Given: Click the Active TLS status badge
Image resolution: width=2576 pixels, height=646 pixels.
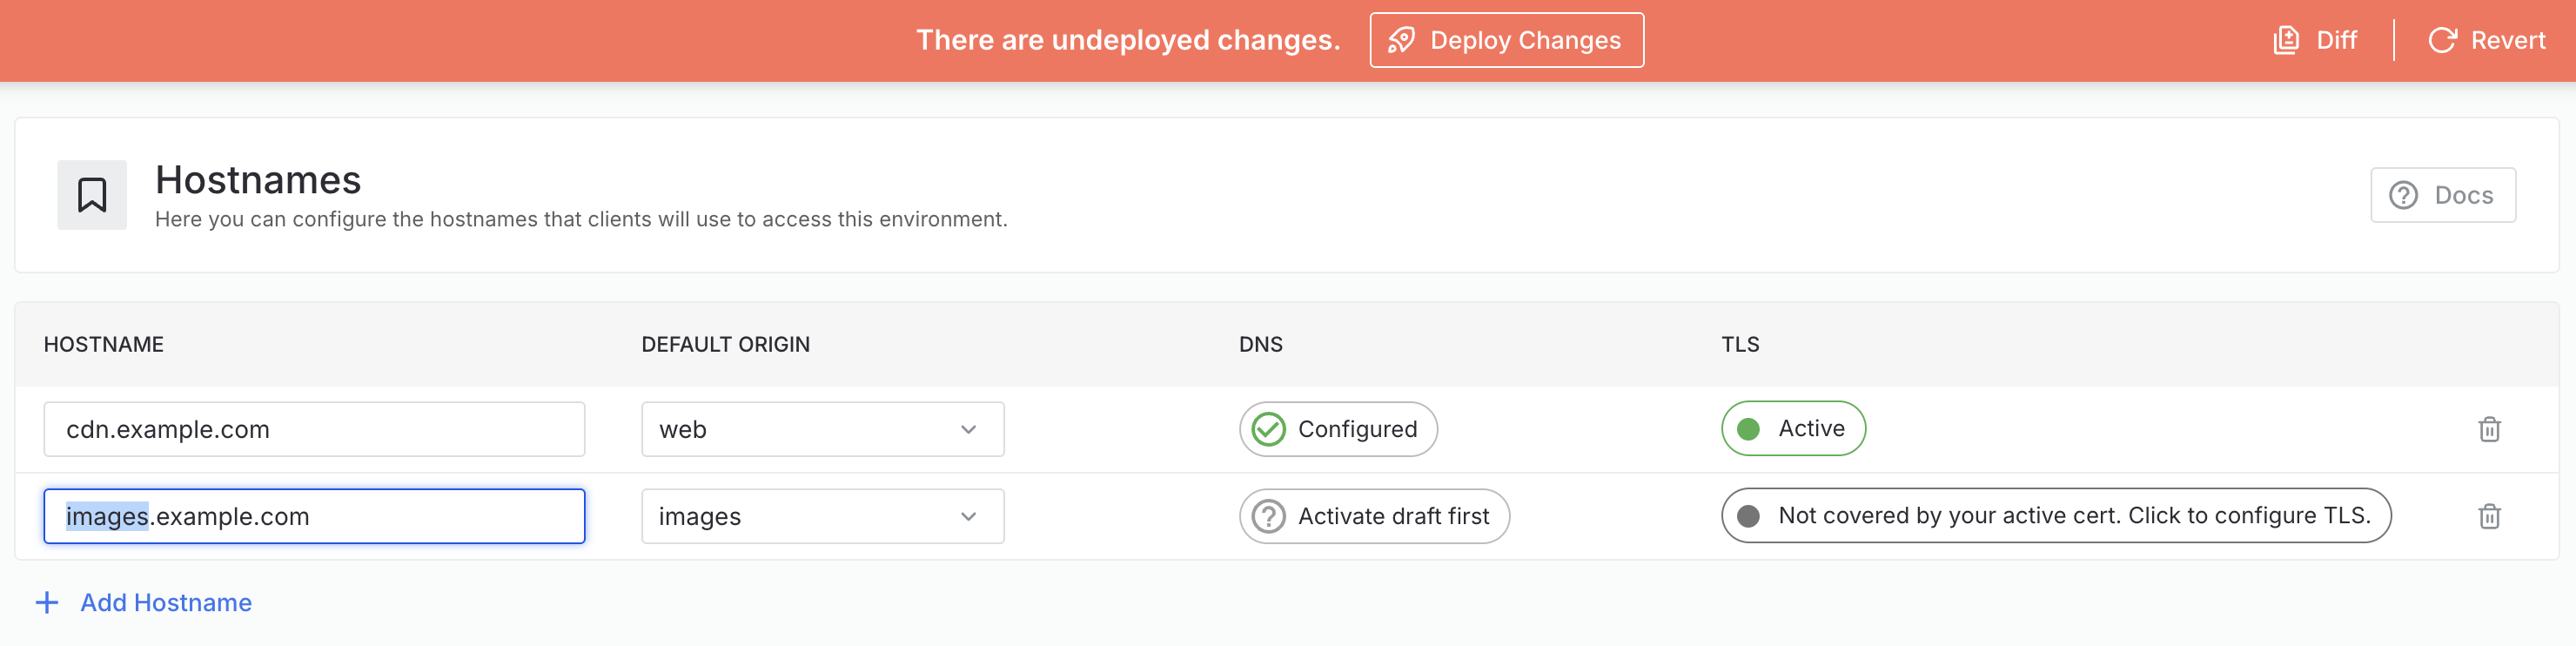Looking at the screenshot, I should point(1792,428).
